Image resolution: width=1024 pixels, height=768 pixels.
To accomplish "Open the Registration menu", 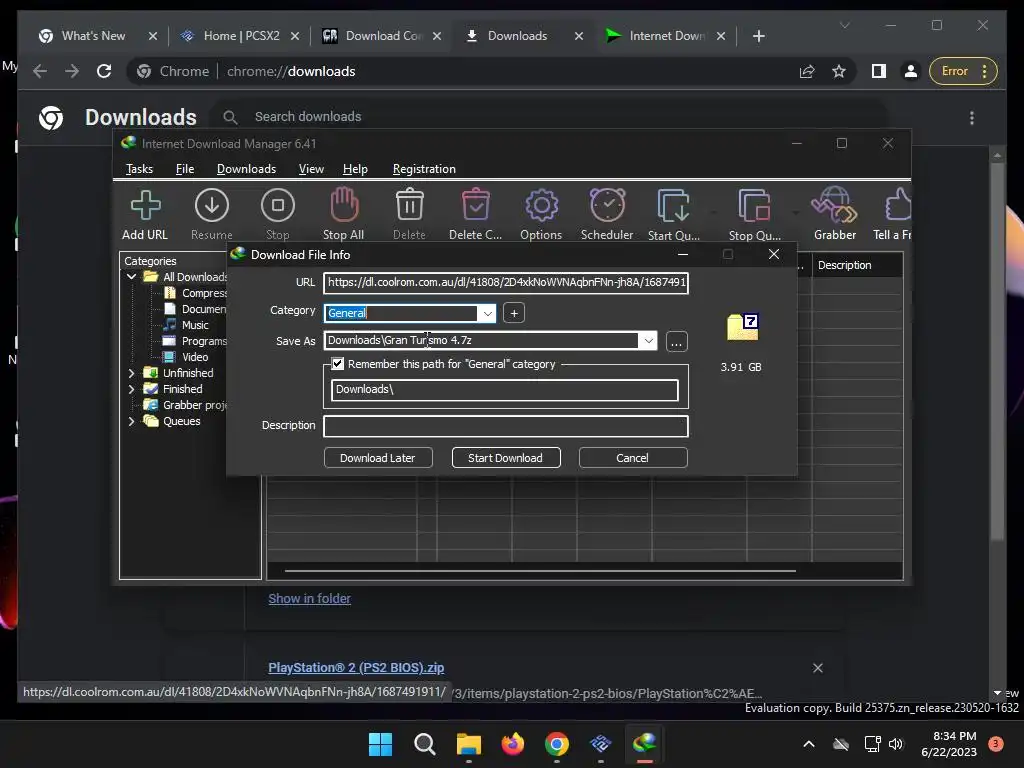I will (424, 169).
